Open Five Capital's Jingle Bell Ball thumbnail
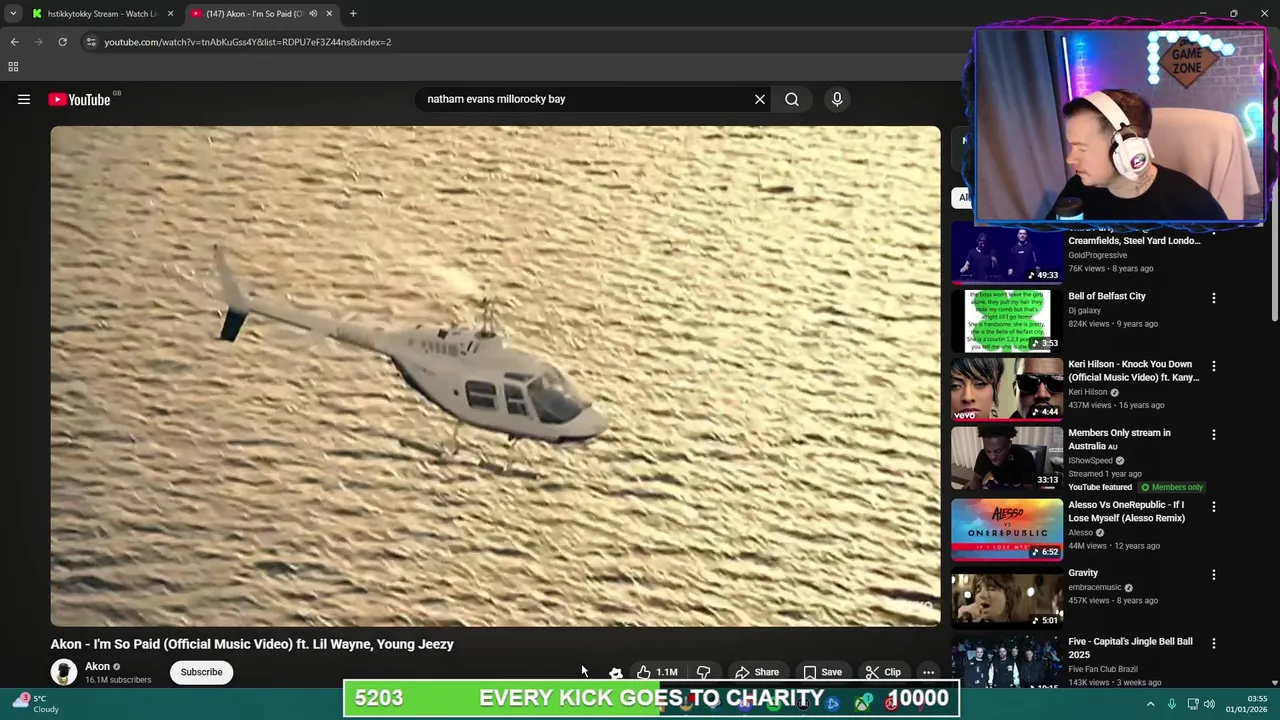Viewport: 1280px width, 720px height. 1007,663
